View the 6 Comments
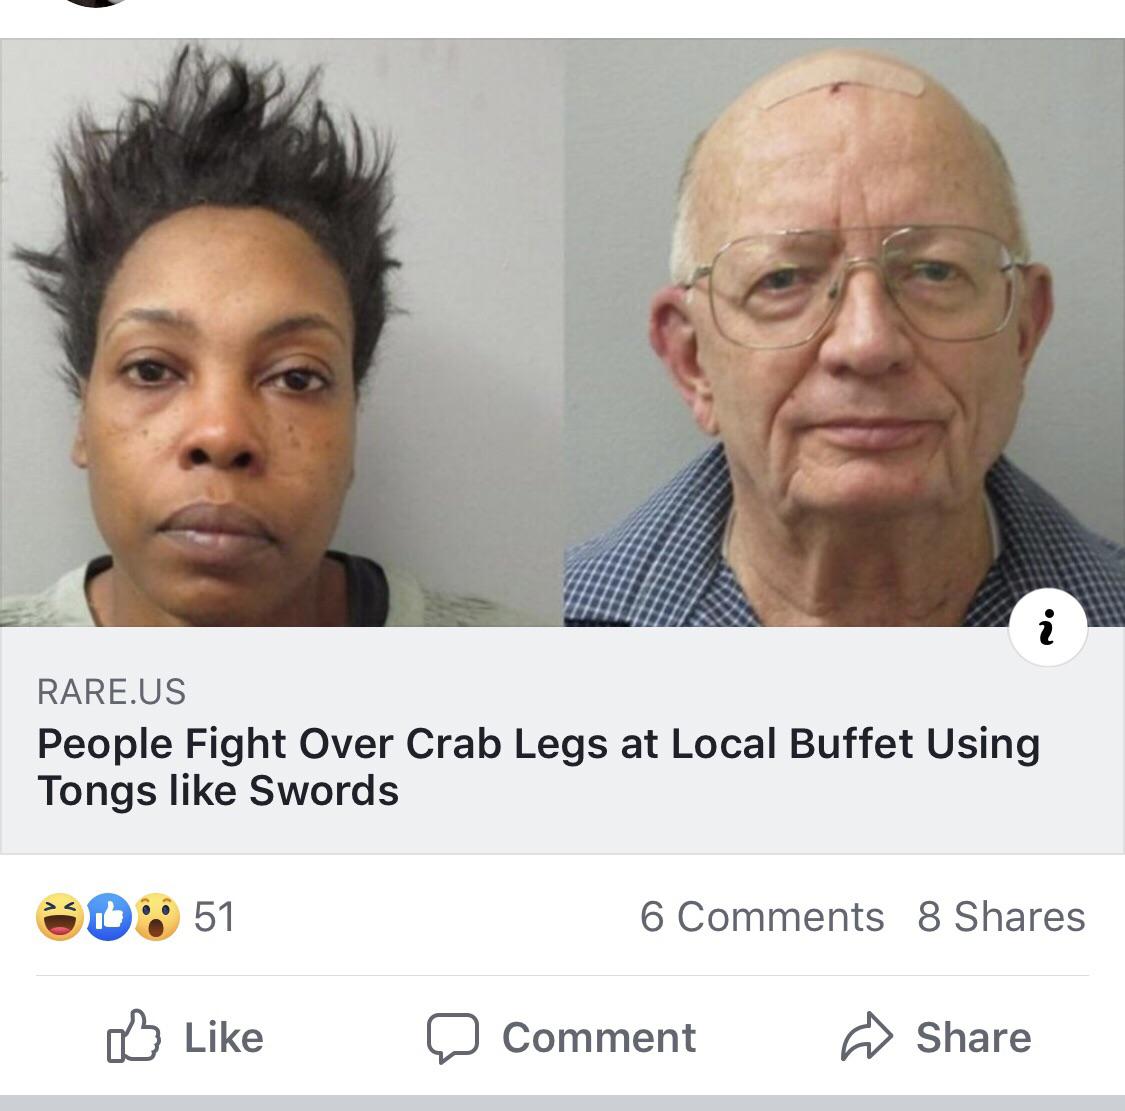This screenshot has width=1125, height=1111. 762,917
